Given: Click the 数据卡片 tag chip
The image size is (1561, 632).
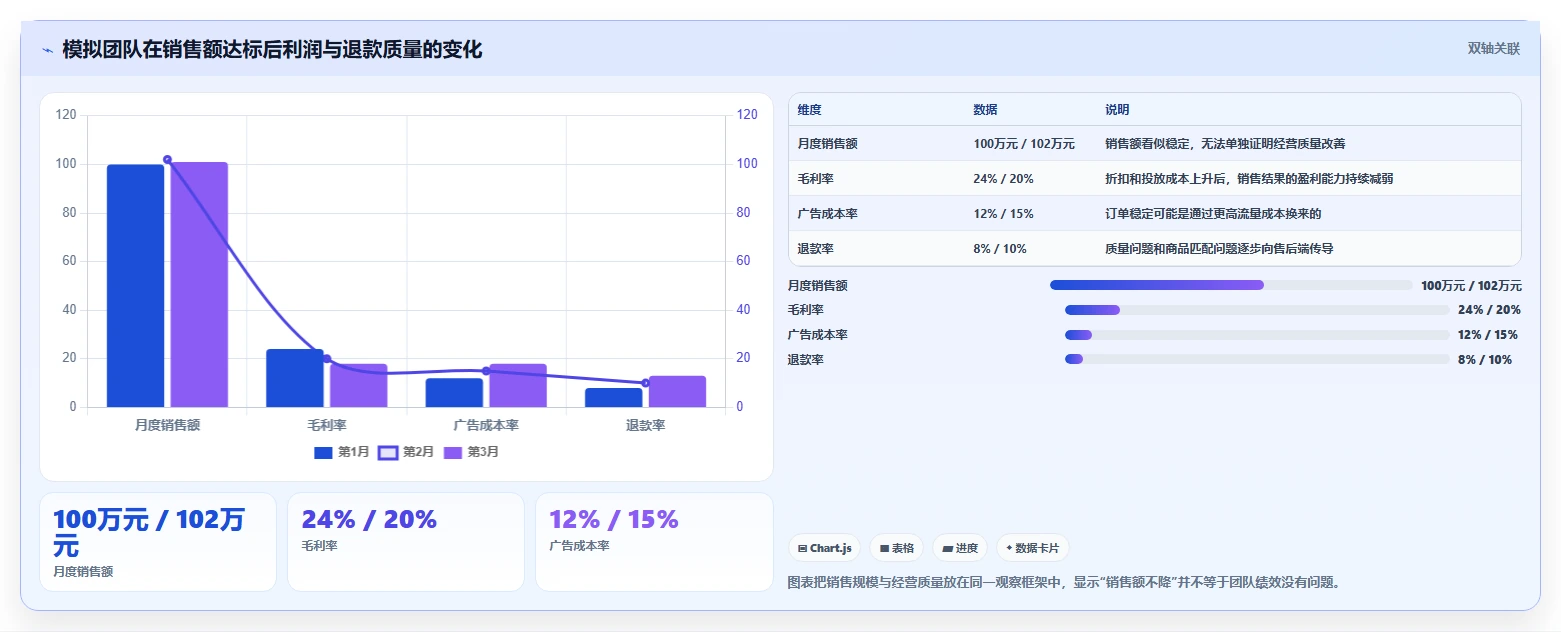Looking at the screenshot, I should point(1032,548).
